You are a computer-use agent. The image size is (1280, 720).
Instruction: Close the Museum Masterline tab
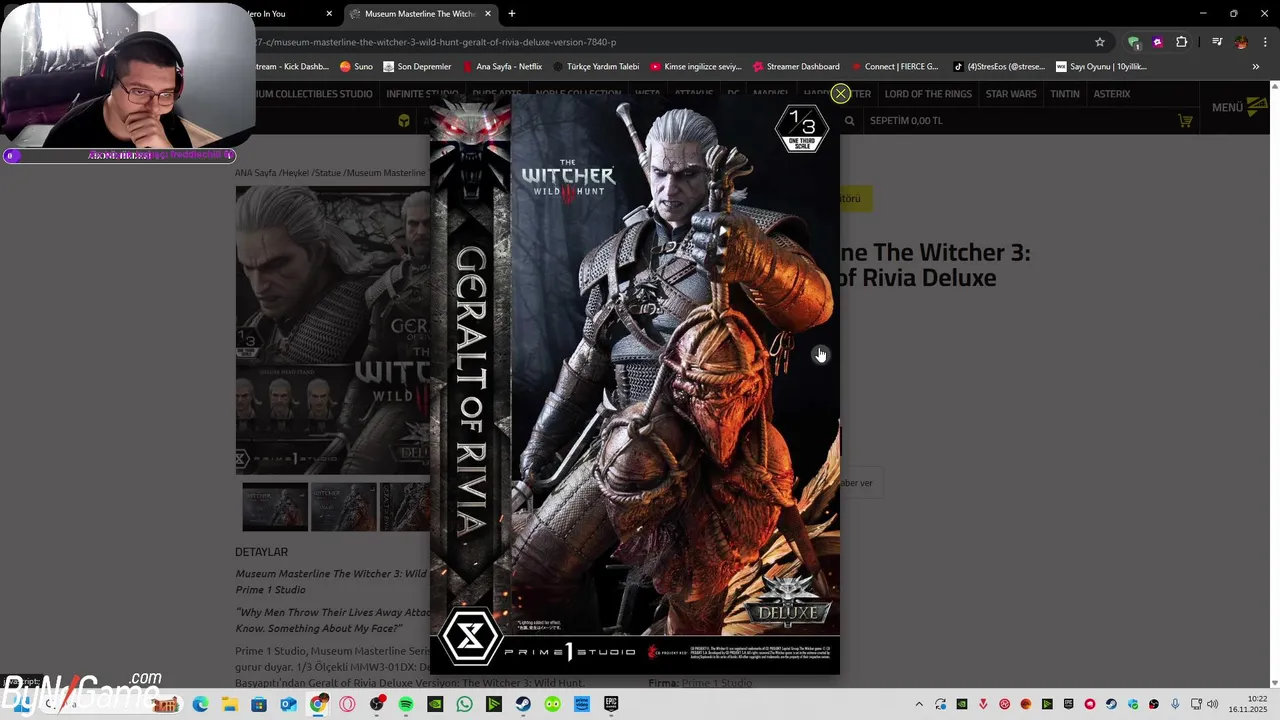coord(488,14)
